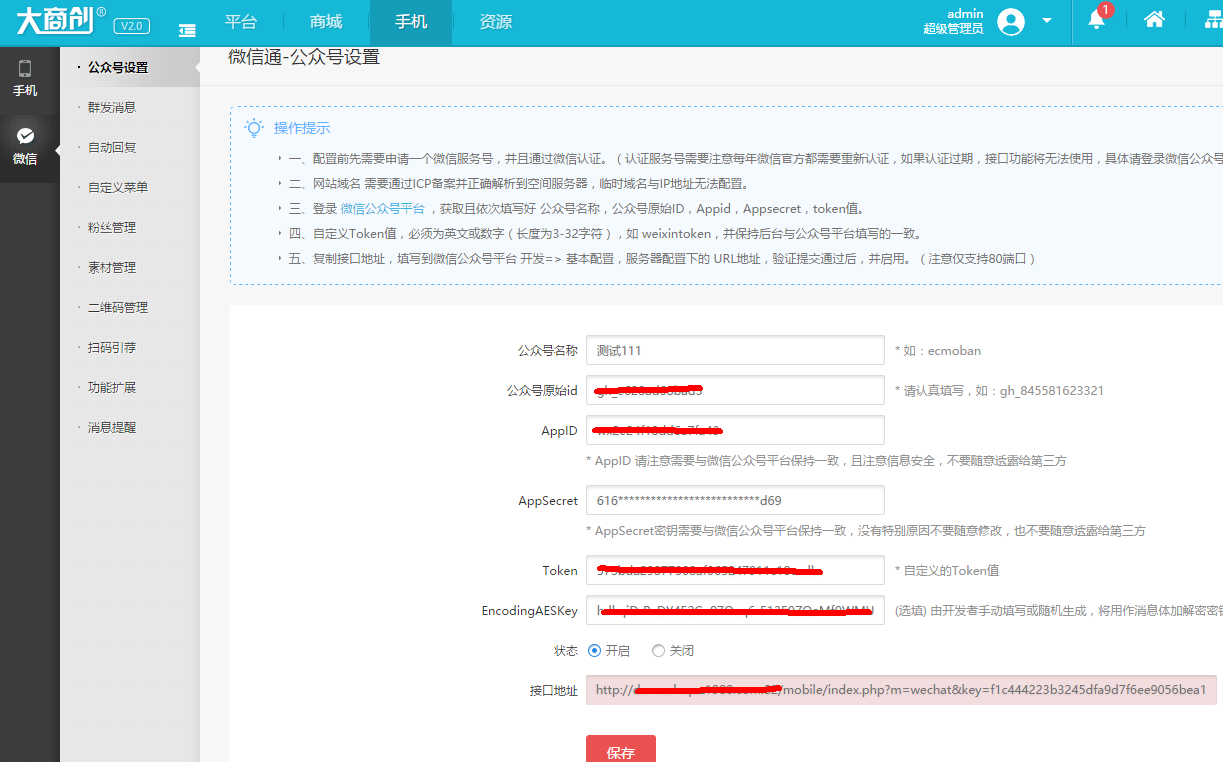Open 扫码引荐 in the side menu
The image size is (1223, 762).
coord(112,347)
